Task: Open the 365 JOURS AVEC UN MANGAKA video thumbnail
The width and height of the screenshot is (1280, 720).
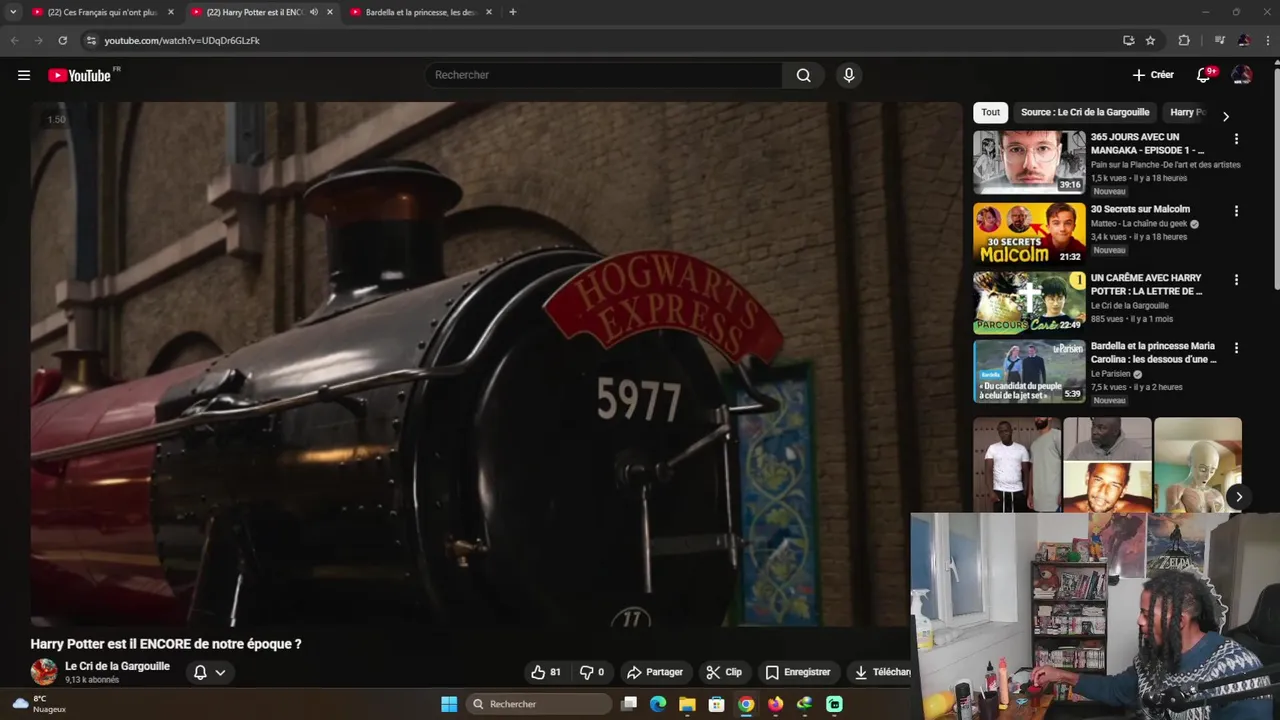Action: (1029, 162)
